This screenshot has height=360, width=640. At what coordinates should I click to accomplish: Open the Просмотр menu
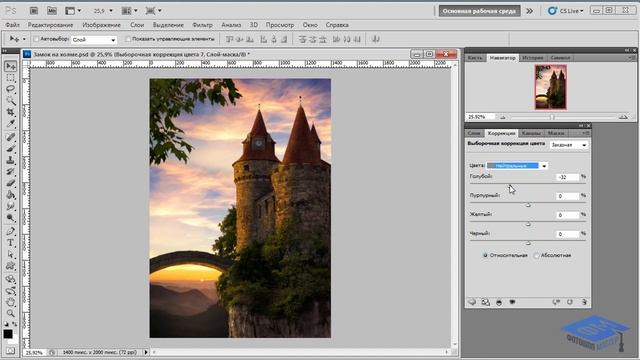280,25
